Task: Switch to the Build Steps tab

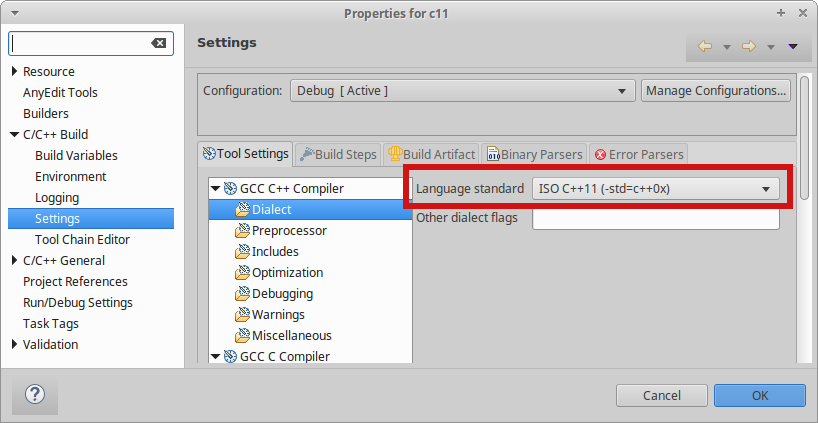Action: coord(338,154)
